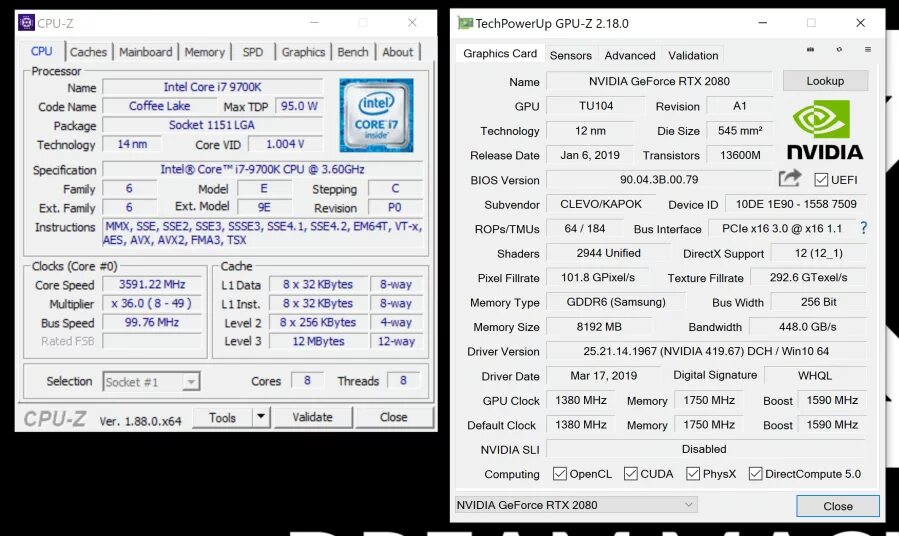Image resolution: width=899 pixels, height=536 pixels.
Task: Click the Device ID 10DE 1E90 value
Action: coord(796,204)
